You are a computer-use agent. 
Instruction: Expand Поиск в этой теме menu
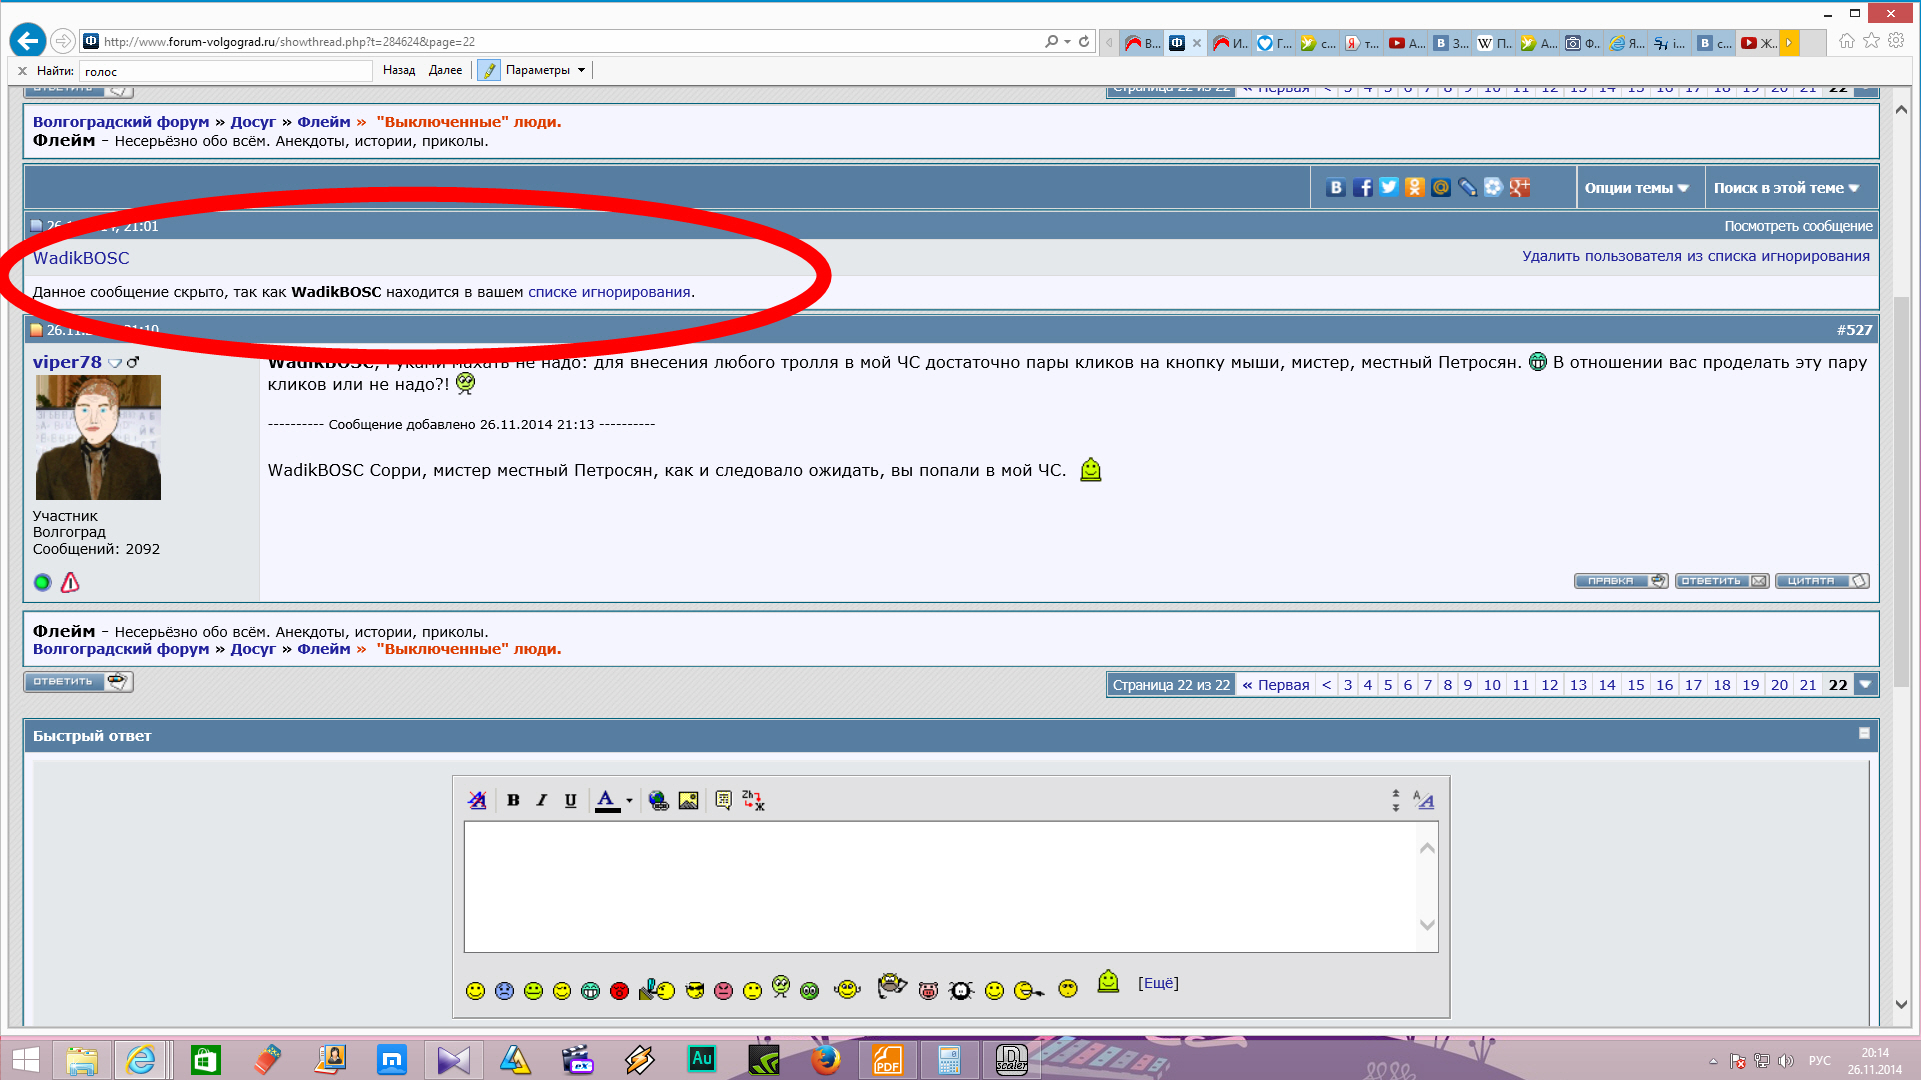[1786, 188]
